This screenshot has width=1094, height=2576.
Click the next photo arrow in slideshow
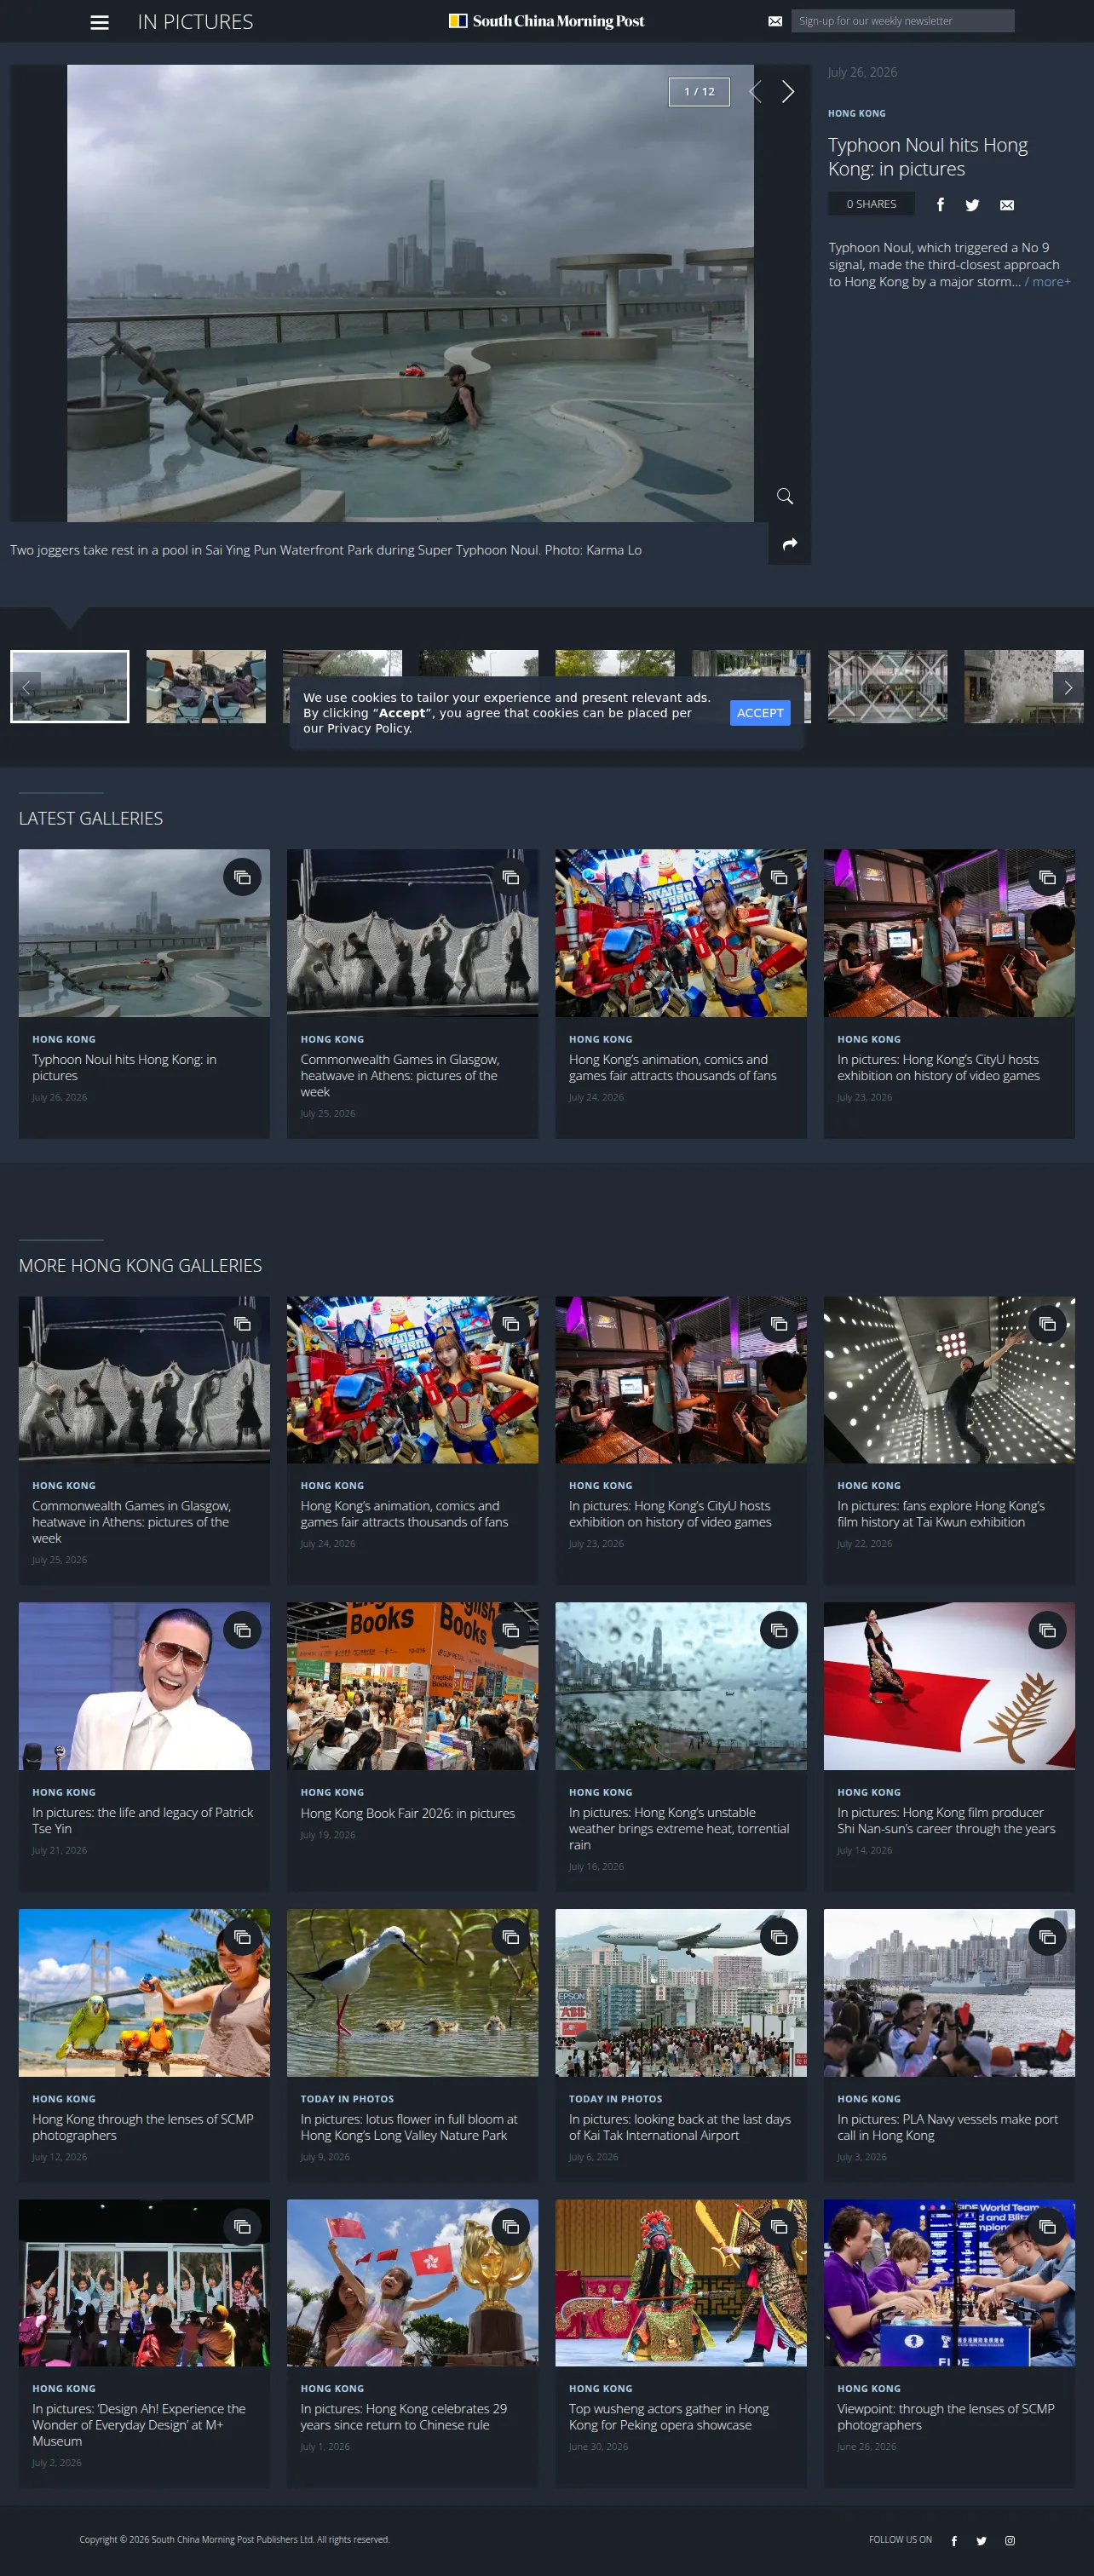pos(787,92)
